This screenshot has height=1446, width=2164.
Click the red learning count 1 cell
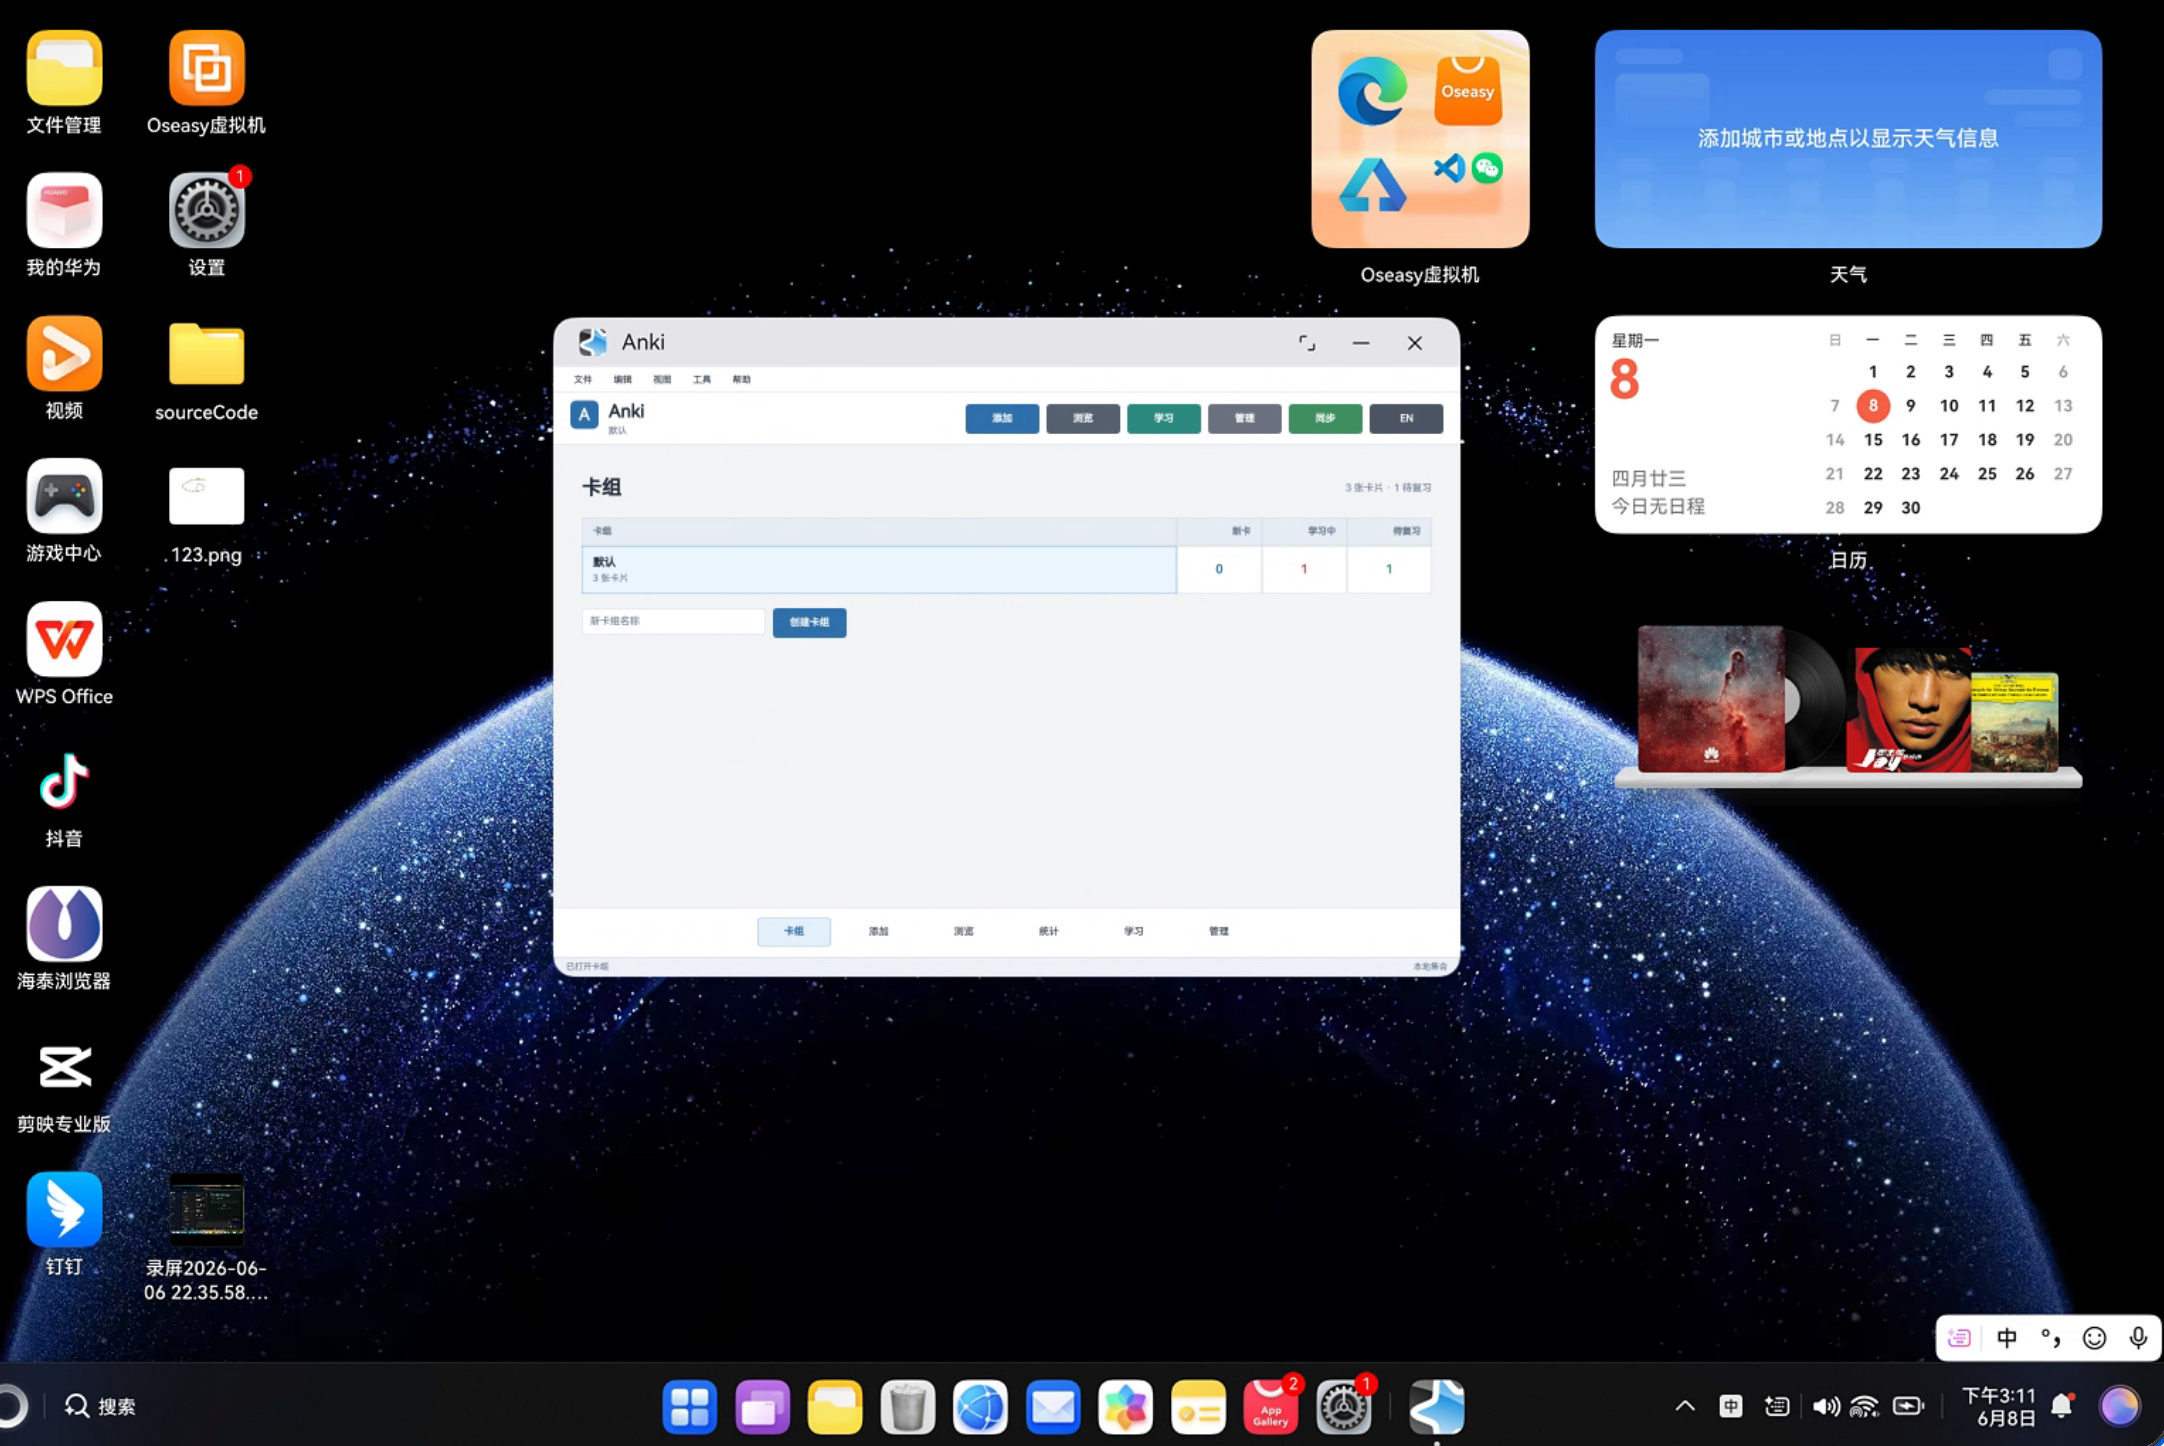1304,569
